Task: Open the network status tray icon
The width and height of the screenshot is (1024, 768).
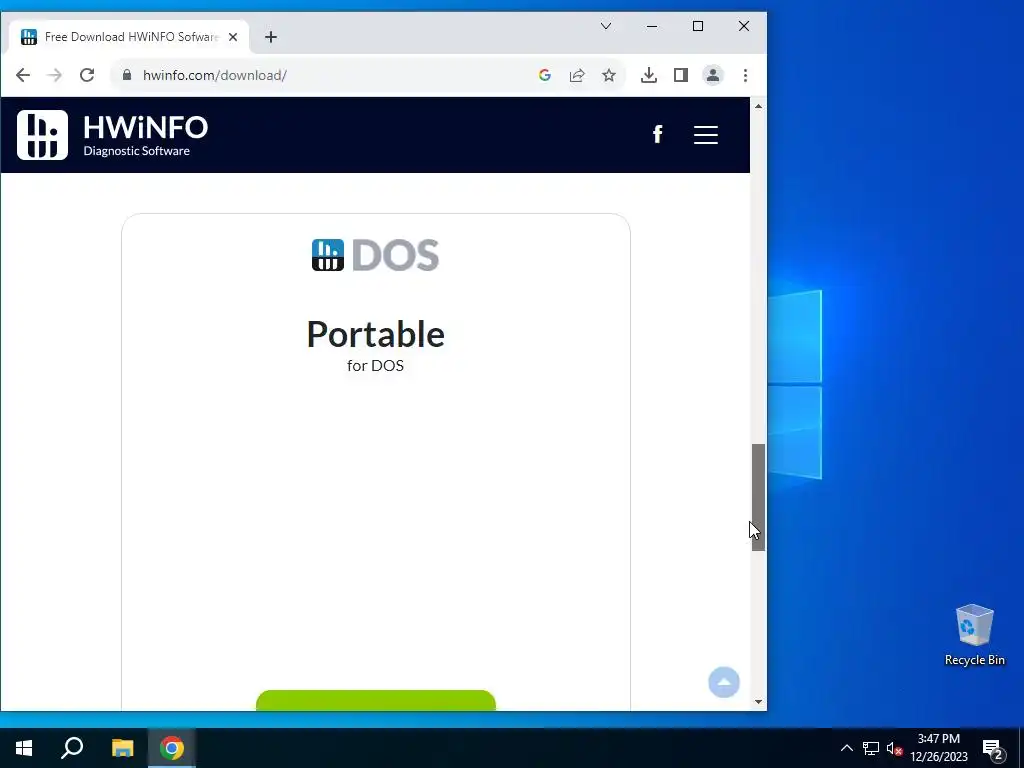Action: pos(871,748)
